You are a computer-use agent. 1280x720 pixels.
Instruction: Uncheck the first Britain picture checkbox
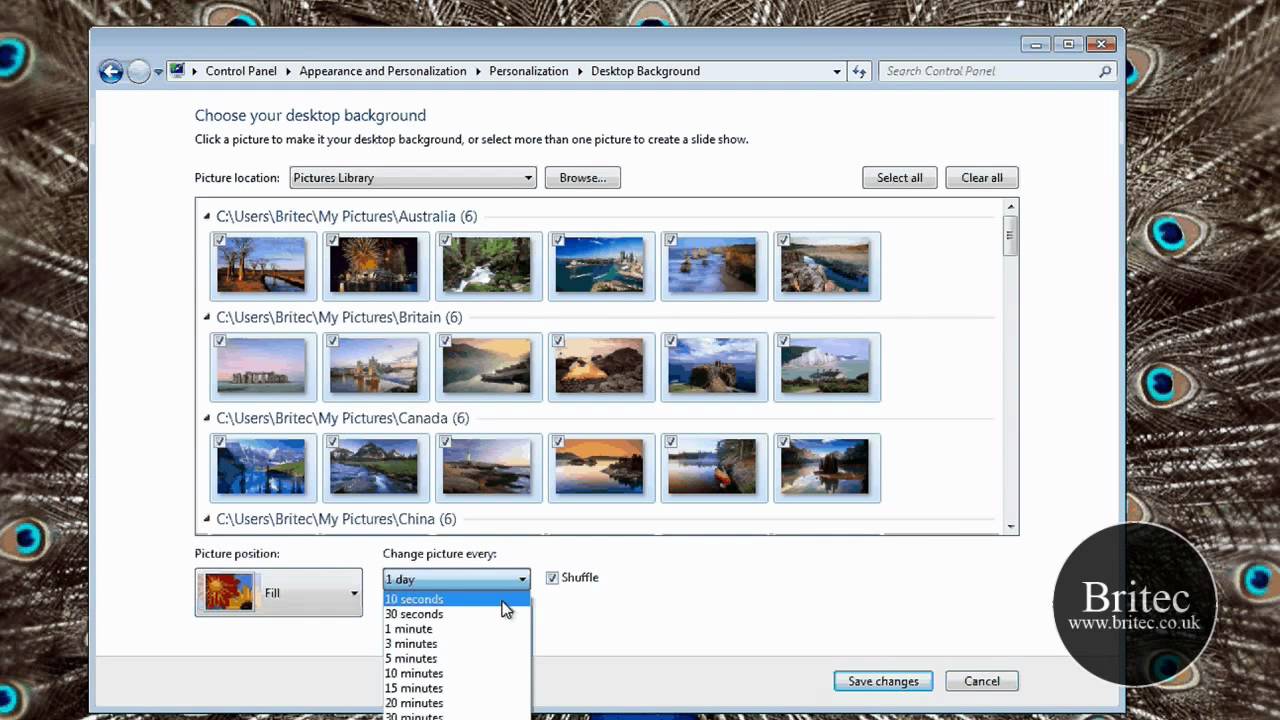[x=220, y=341]
